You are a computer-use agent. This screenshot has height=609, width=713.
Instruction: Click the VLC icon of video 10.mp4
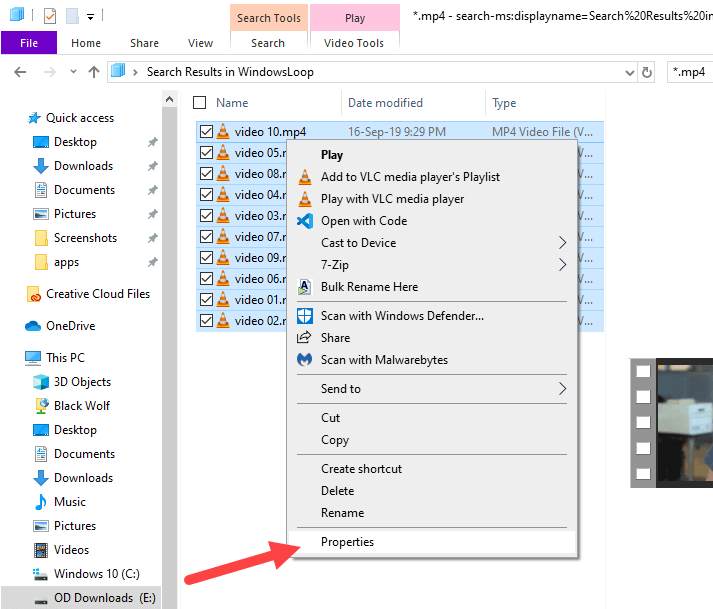(223, 131)
